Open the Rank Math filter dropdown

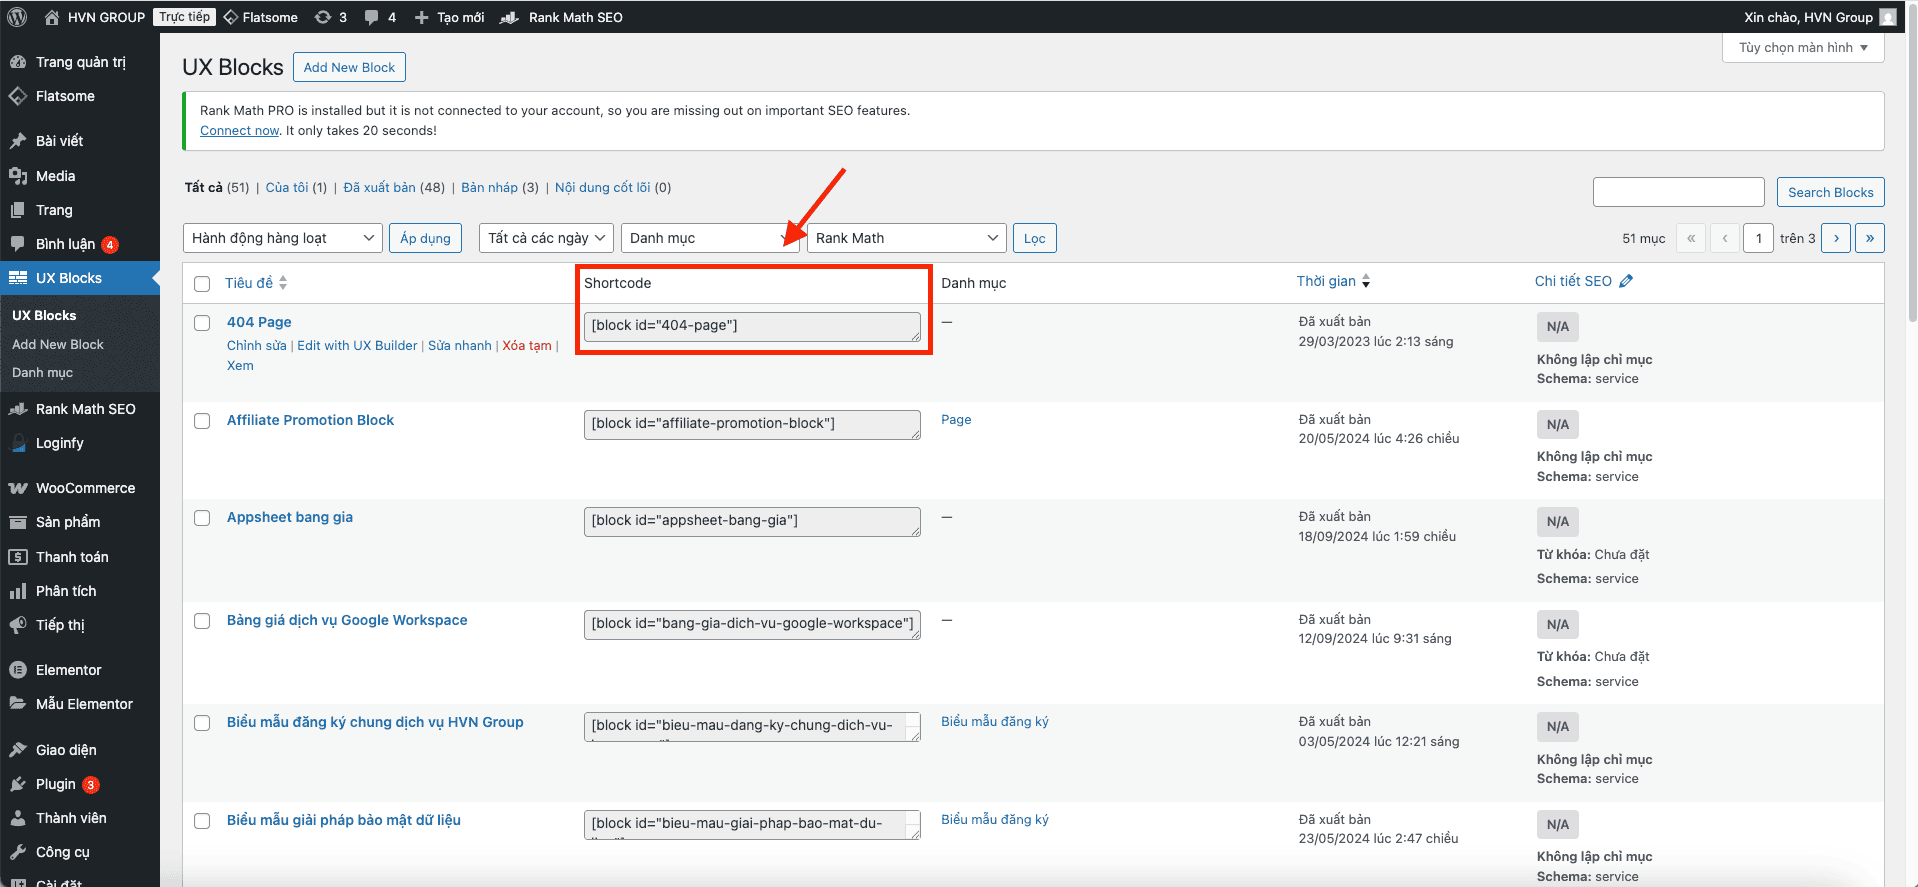click(x=905, y=238)
